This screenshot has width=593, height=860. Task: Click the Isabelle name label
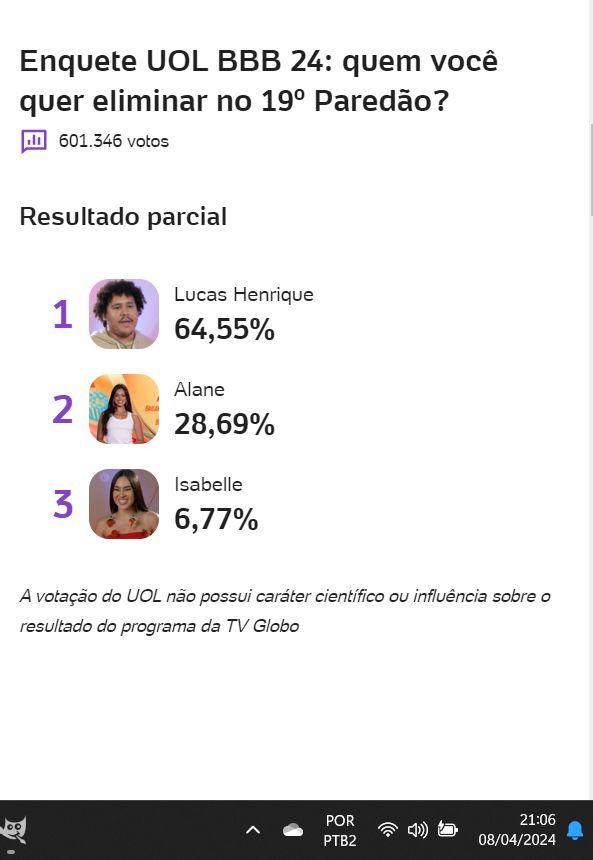click(x=208, y=484)
